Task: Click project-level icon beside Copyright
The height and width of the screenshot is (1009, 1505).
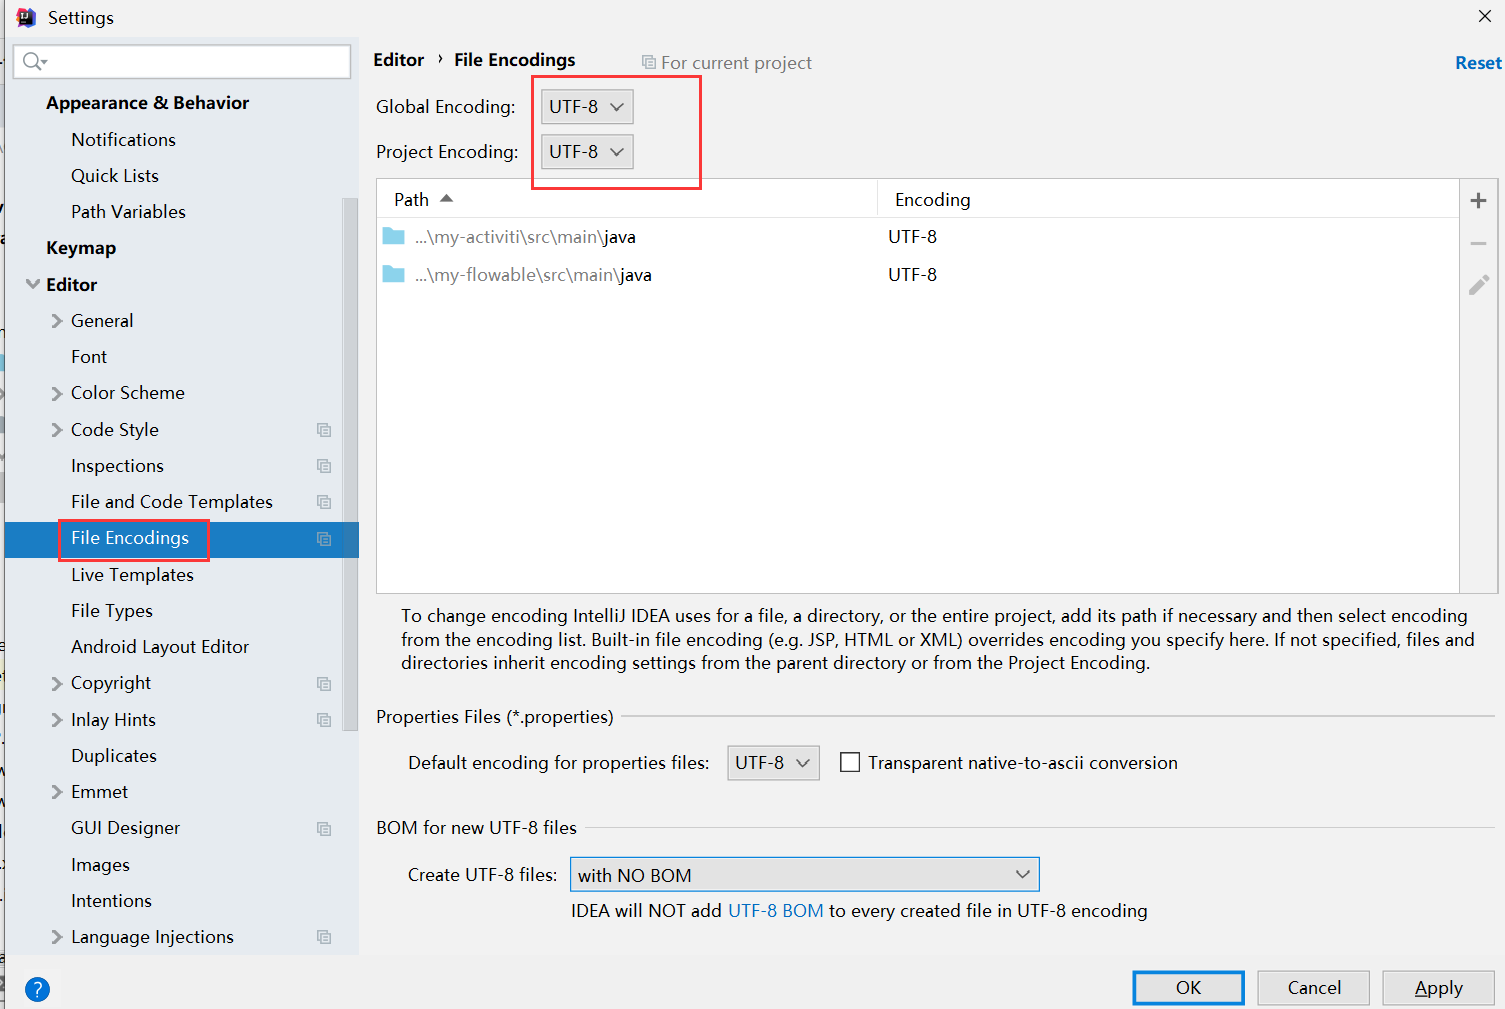Action: coord(324,684)
